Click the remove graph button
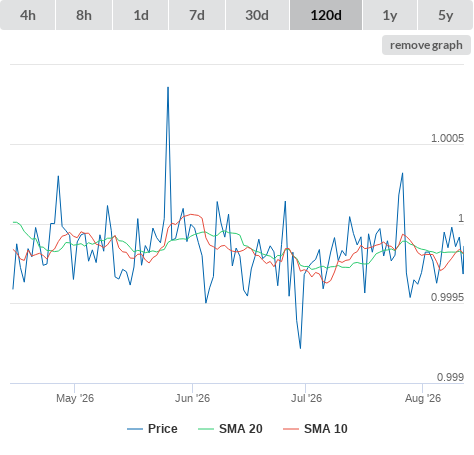474x455 pixels. pyautogui.click(x=426, y=45)
